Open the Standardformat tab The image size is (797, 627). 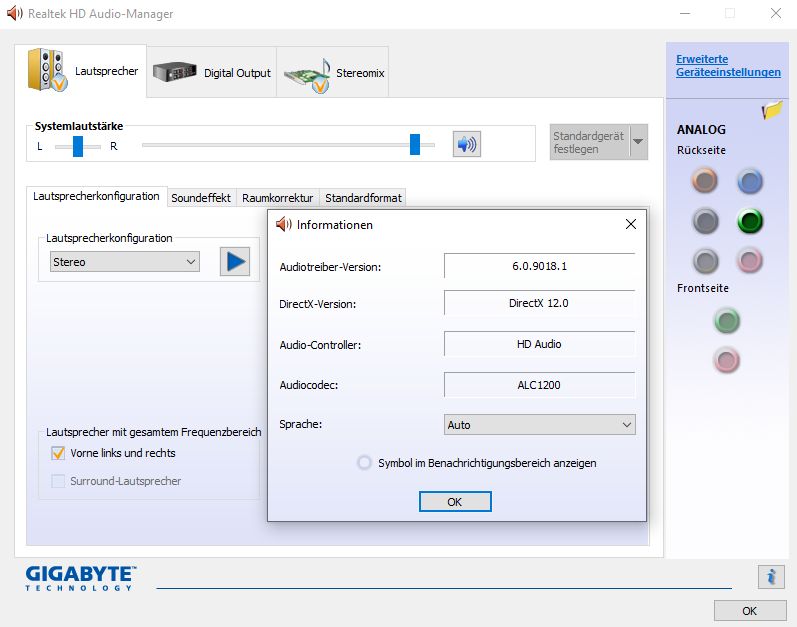coord(363,198)
